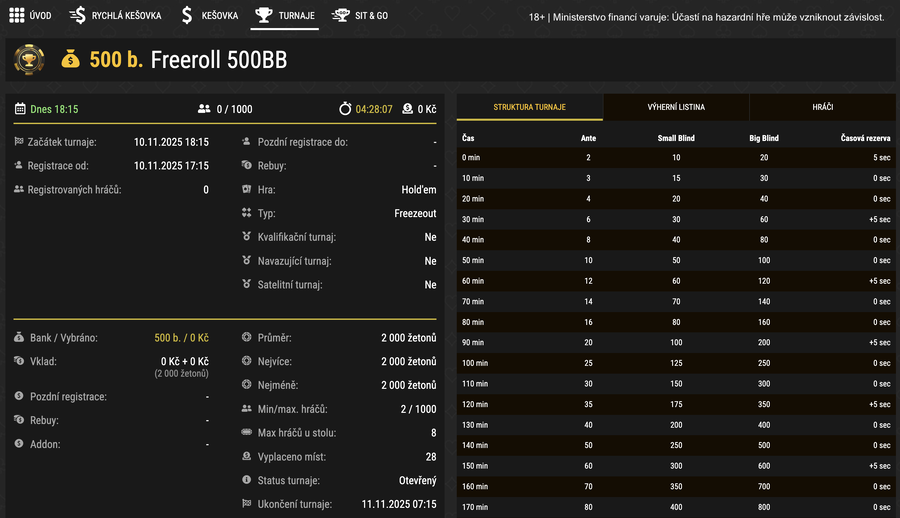Click the Otevřený status value
The image size is (900, 518).
click(418, 480)
